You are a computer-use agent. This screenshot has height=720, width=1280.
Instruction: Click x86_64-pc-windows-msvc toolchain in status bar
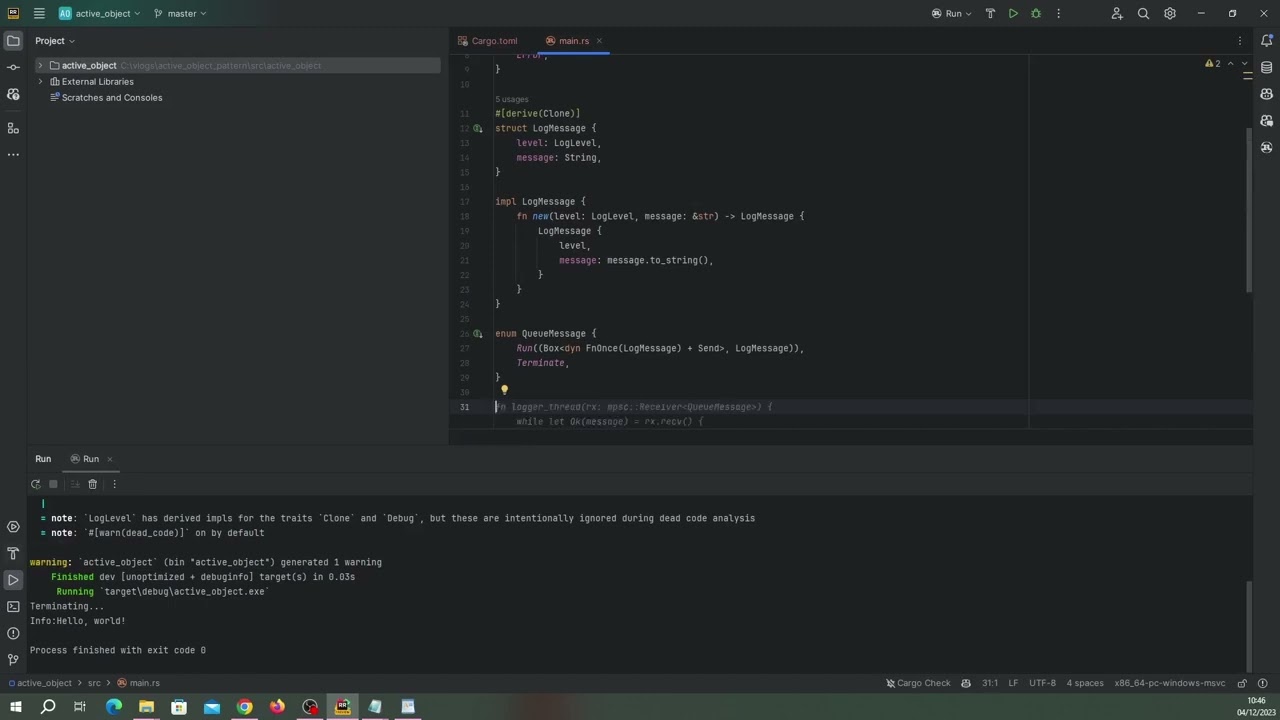1170,683
